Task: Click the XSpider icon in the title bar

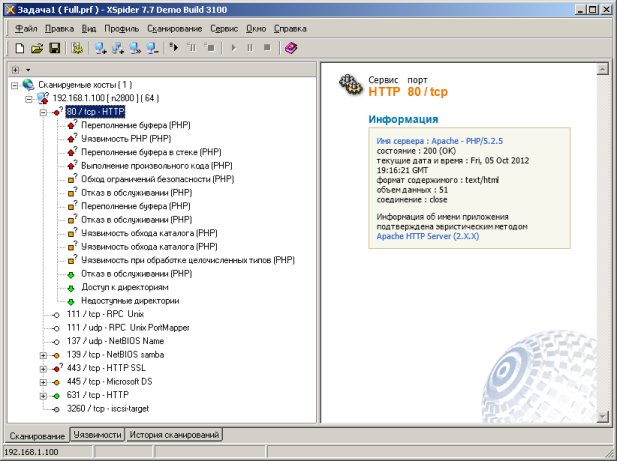Action: click(10, 9)
